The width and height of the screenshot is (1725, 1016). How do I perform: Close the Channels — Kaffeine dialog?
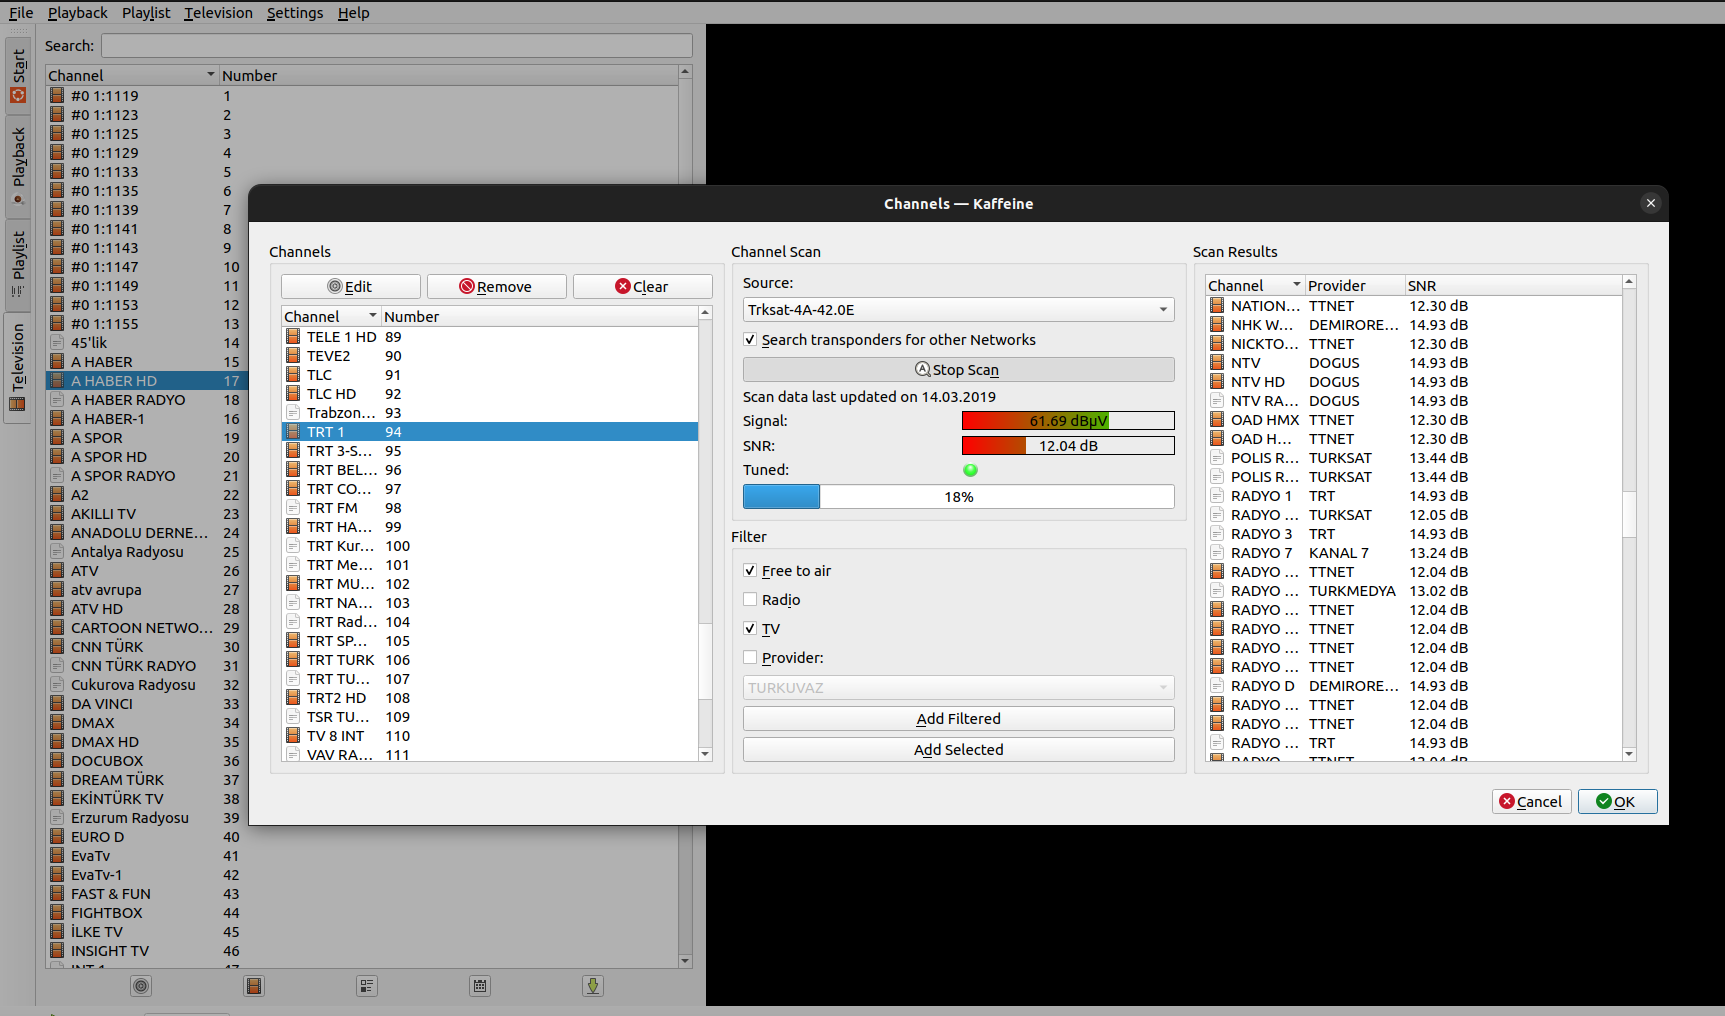click(x=1651, y=203)
